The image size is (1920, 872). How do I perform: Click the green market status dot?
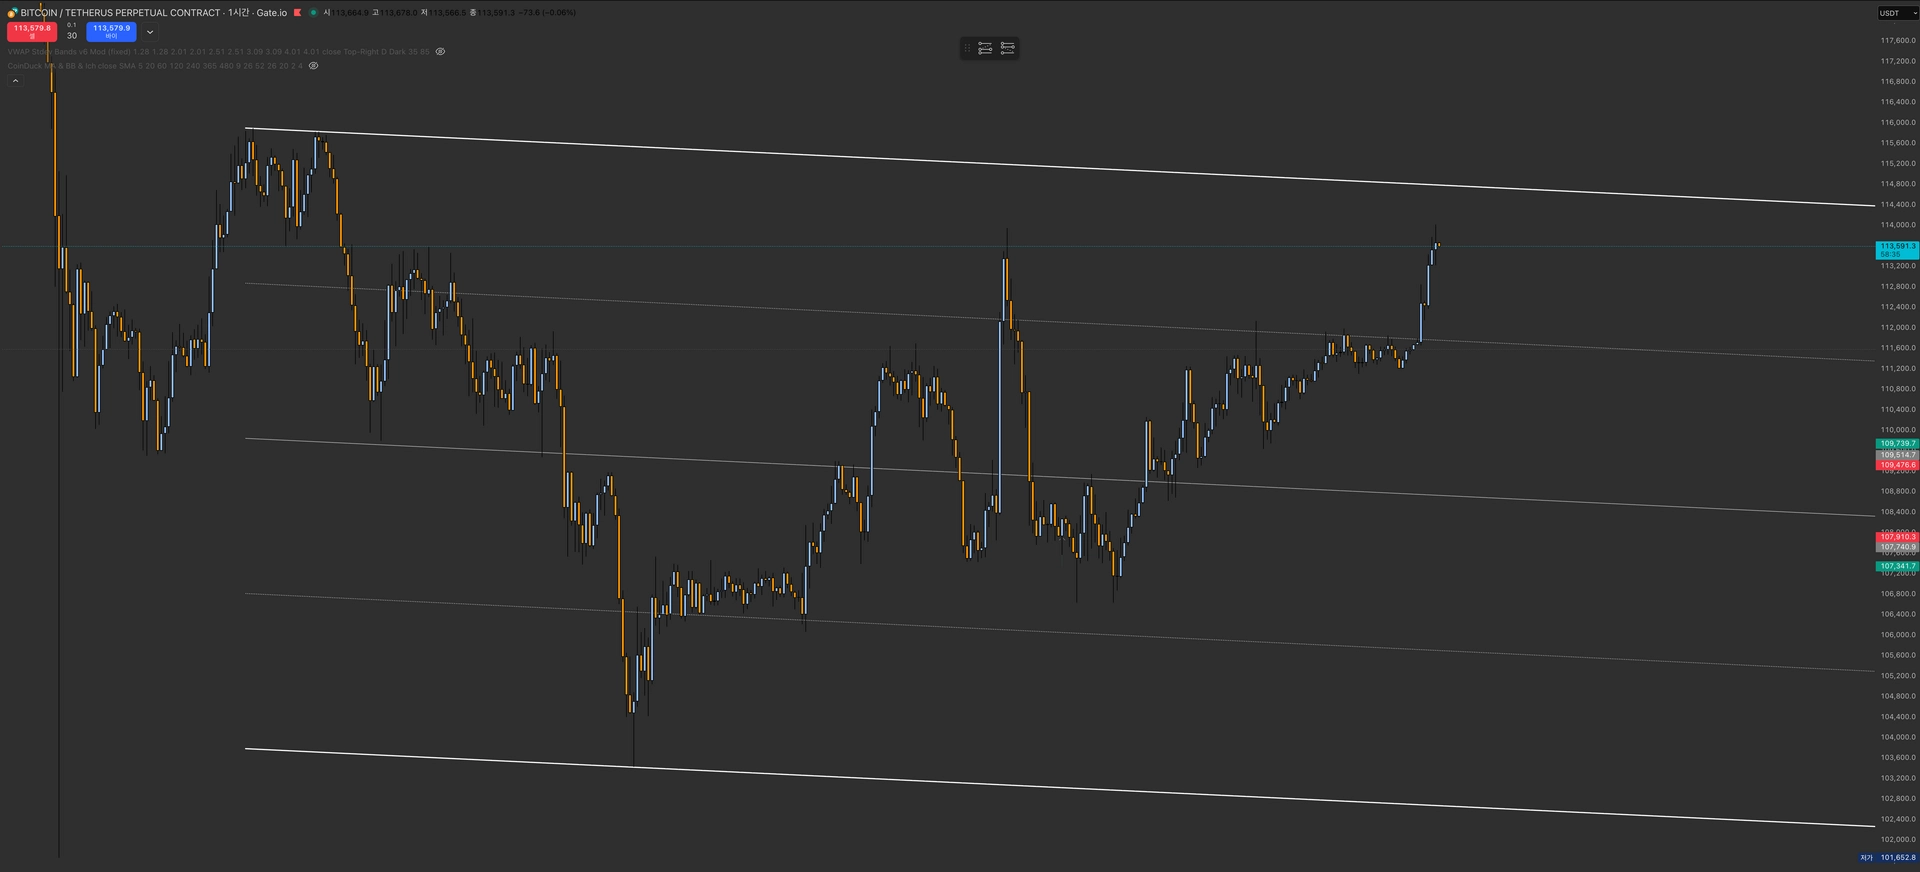[313, 13]
